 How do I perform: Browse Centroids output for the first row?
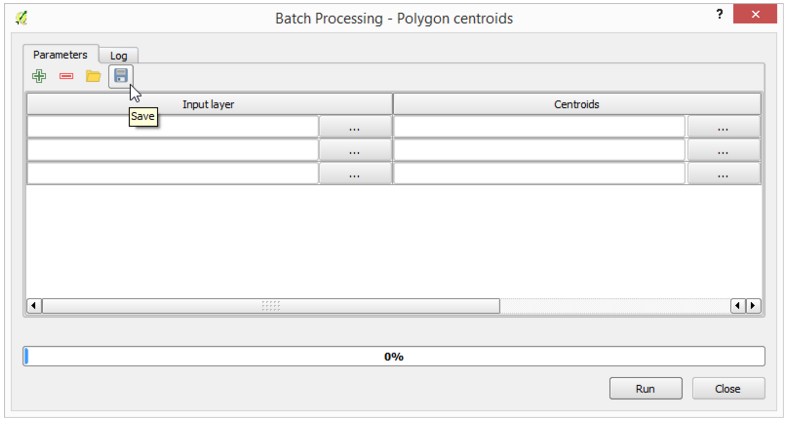(x=723, y=127)
